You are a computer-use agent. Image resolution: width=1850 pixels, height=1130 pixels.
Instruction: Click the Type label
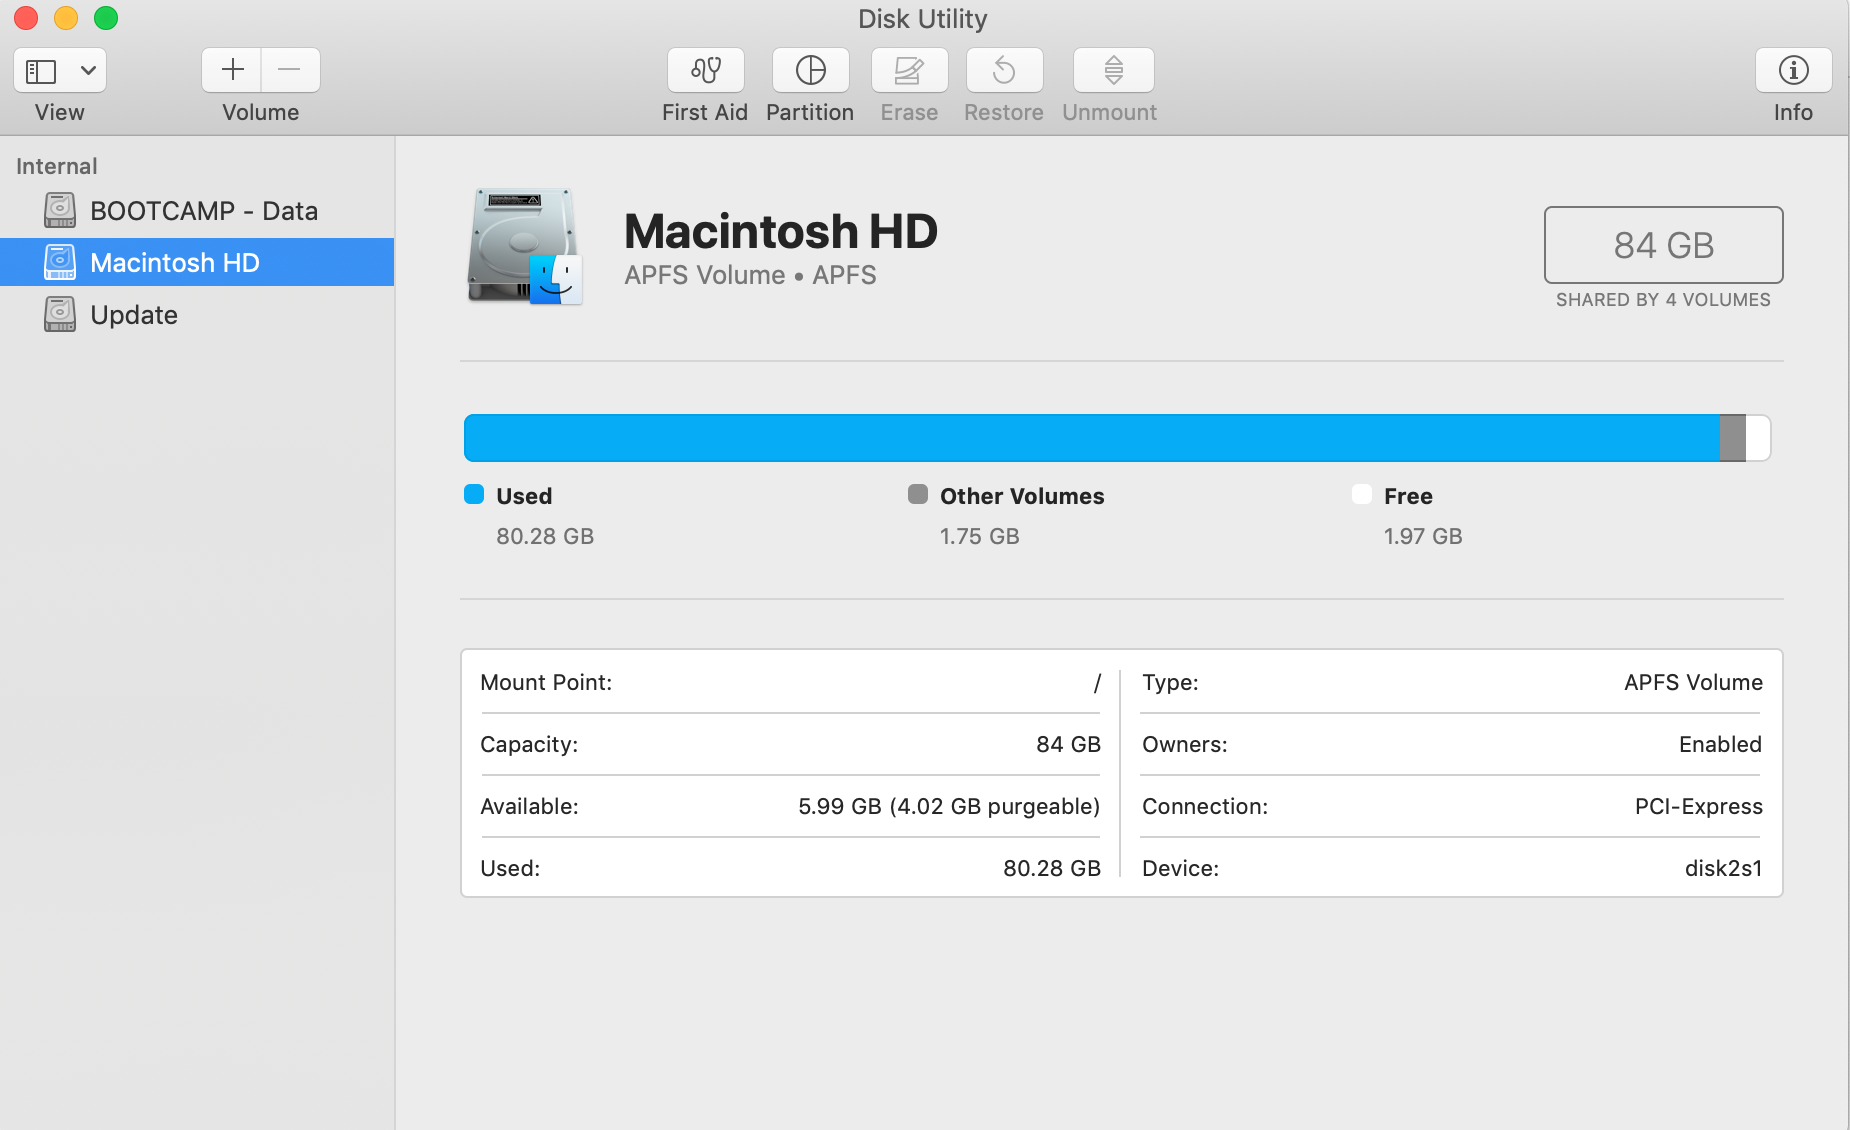(x=1170, y=682)
